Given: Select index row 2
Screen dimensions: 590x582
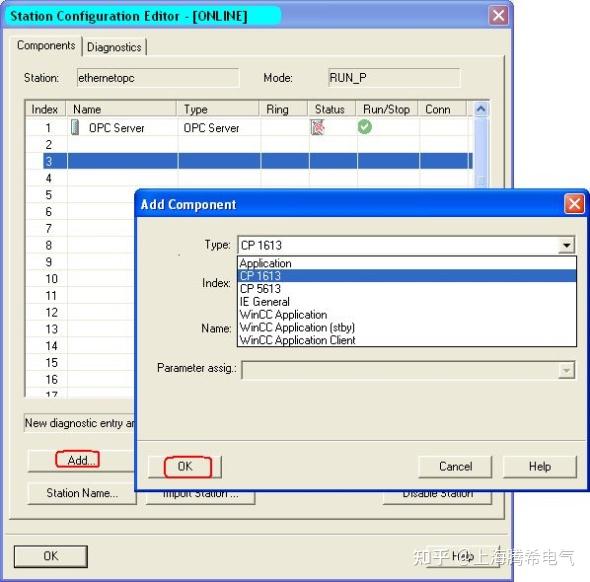Looking at the screenshot, I should (249, 144).
